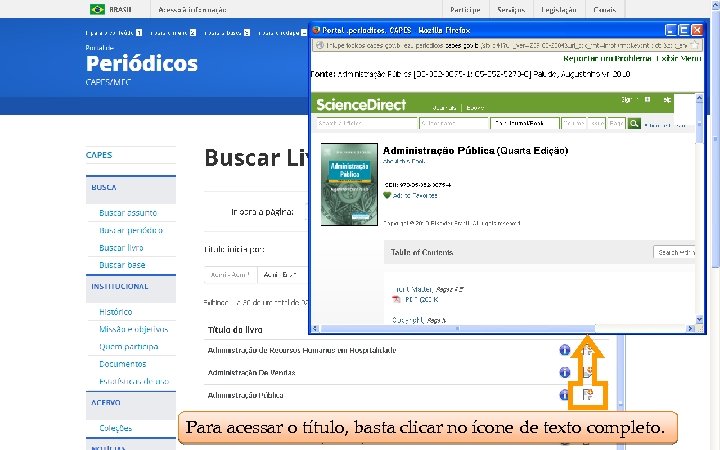Click the green heart Add to Favorites icon
The width and height of the screenshot is (720, 450).
pyautogui.click(x=387, y=195)
